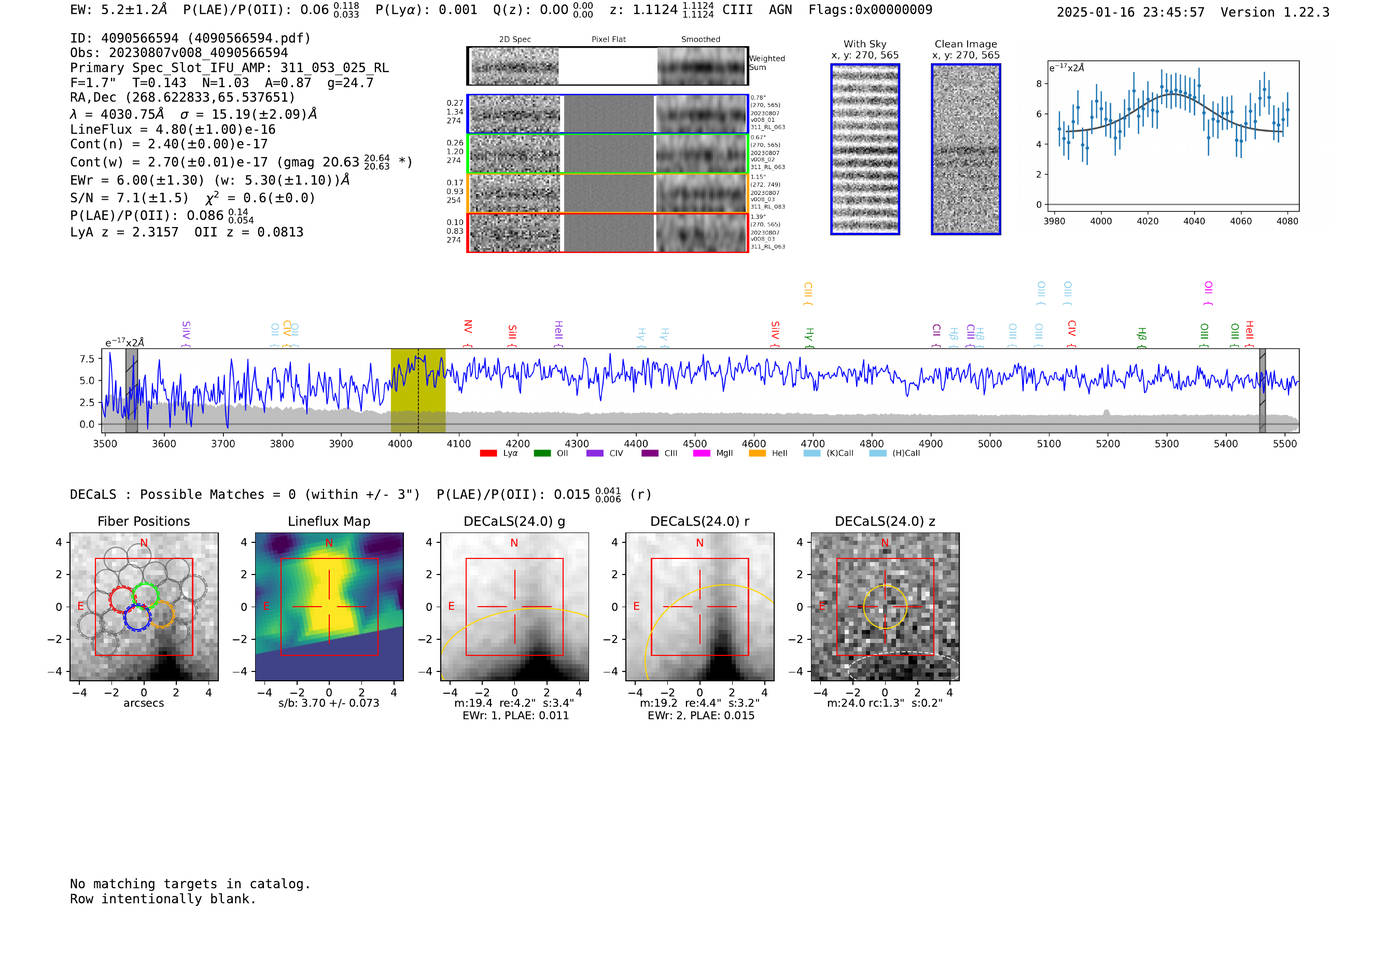This screenshot has width=1400, height=953.
Task: Click the magenta MgII legend swatch
Action: (x=701, y=453)
